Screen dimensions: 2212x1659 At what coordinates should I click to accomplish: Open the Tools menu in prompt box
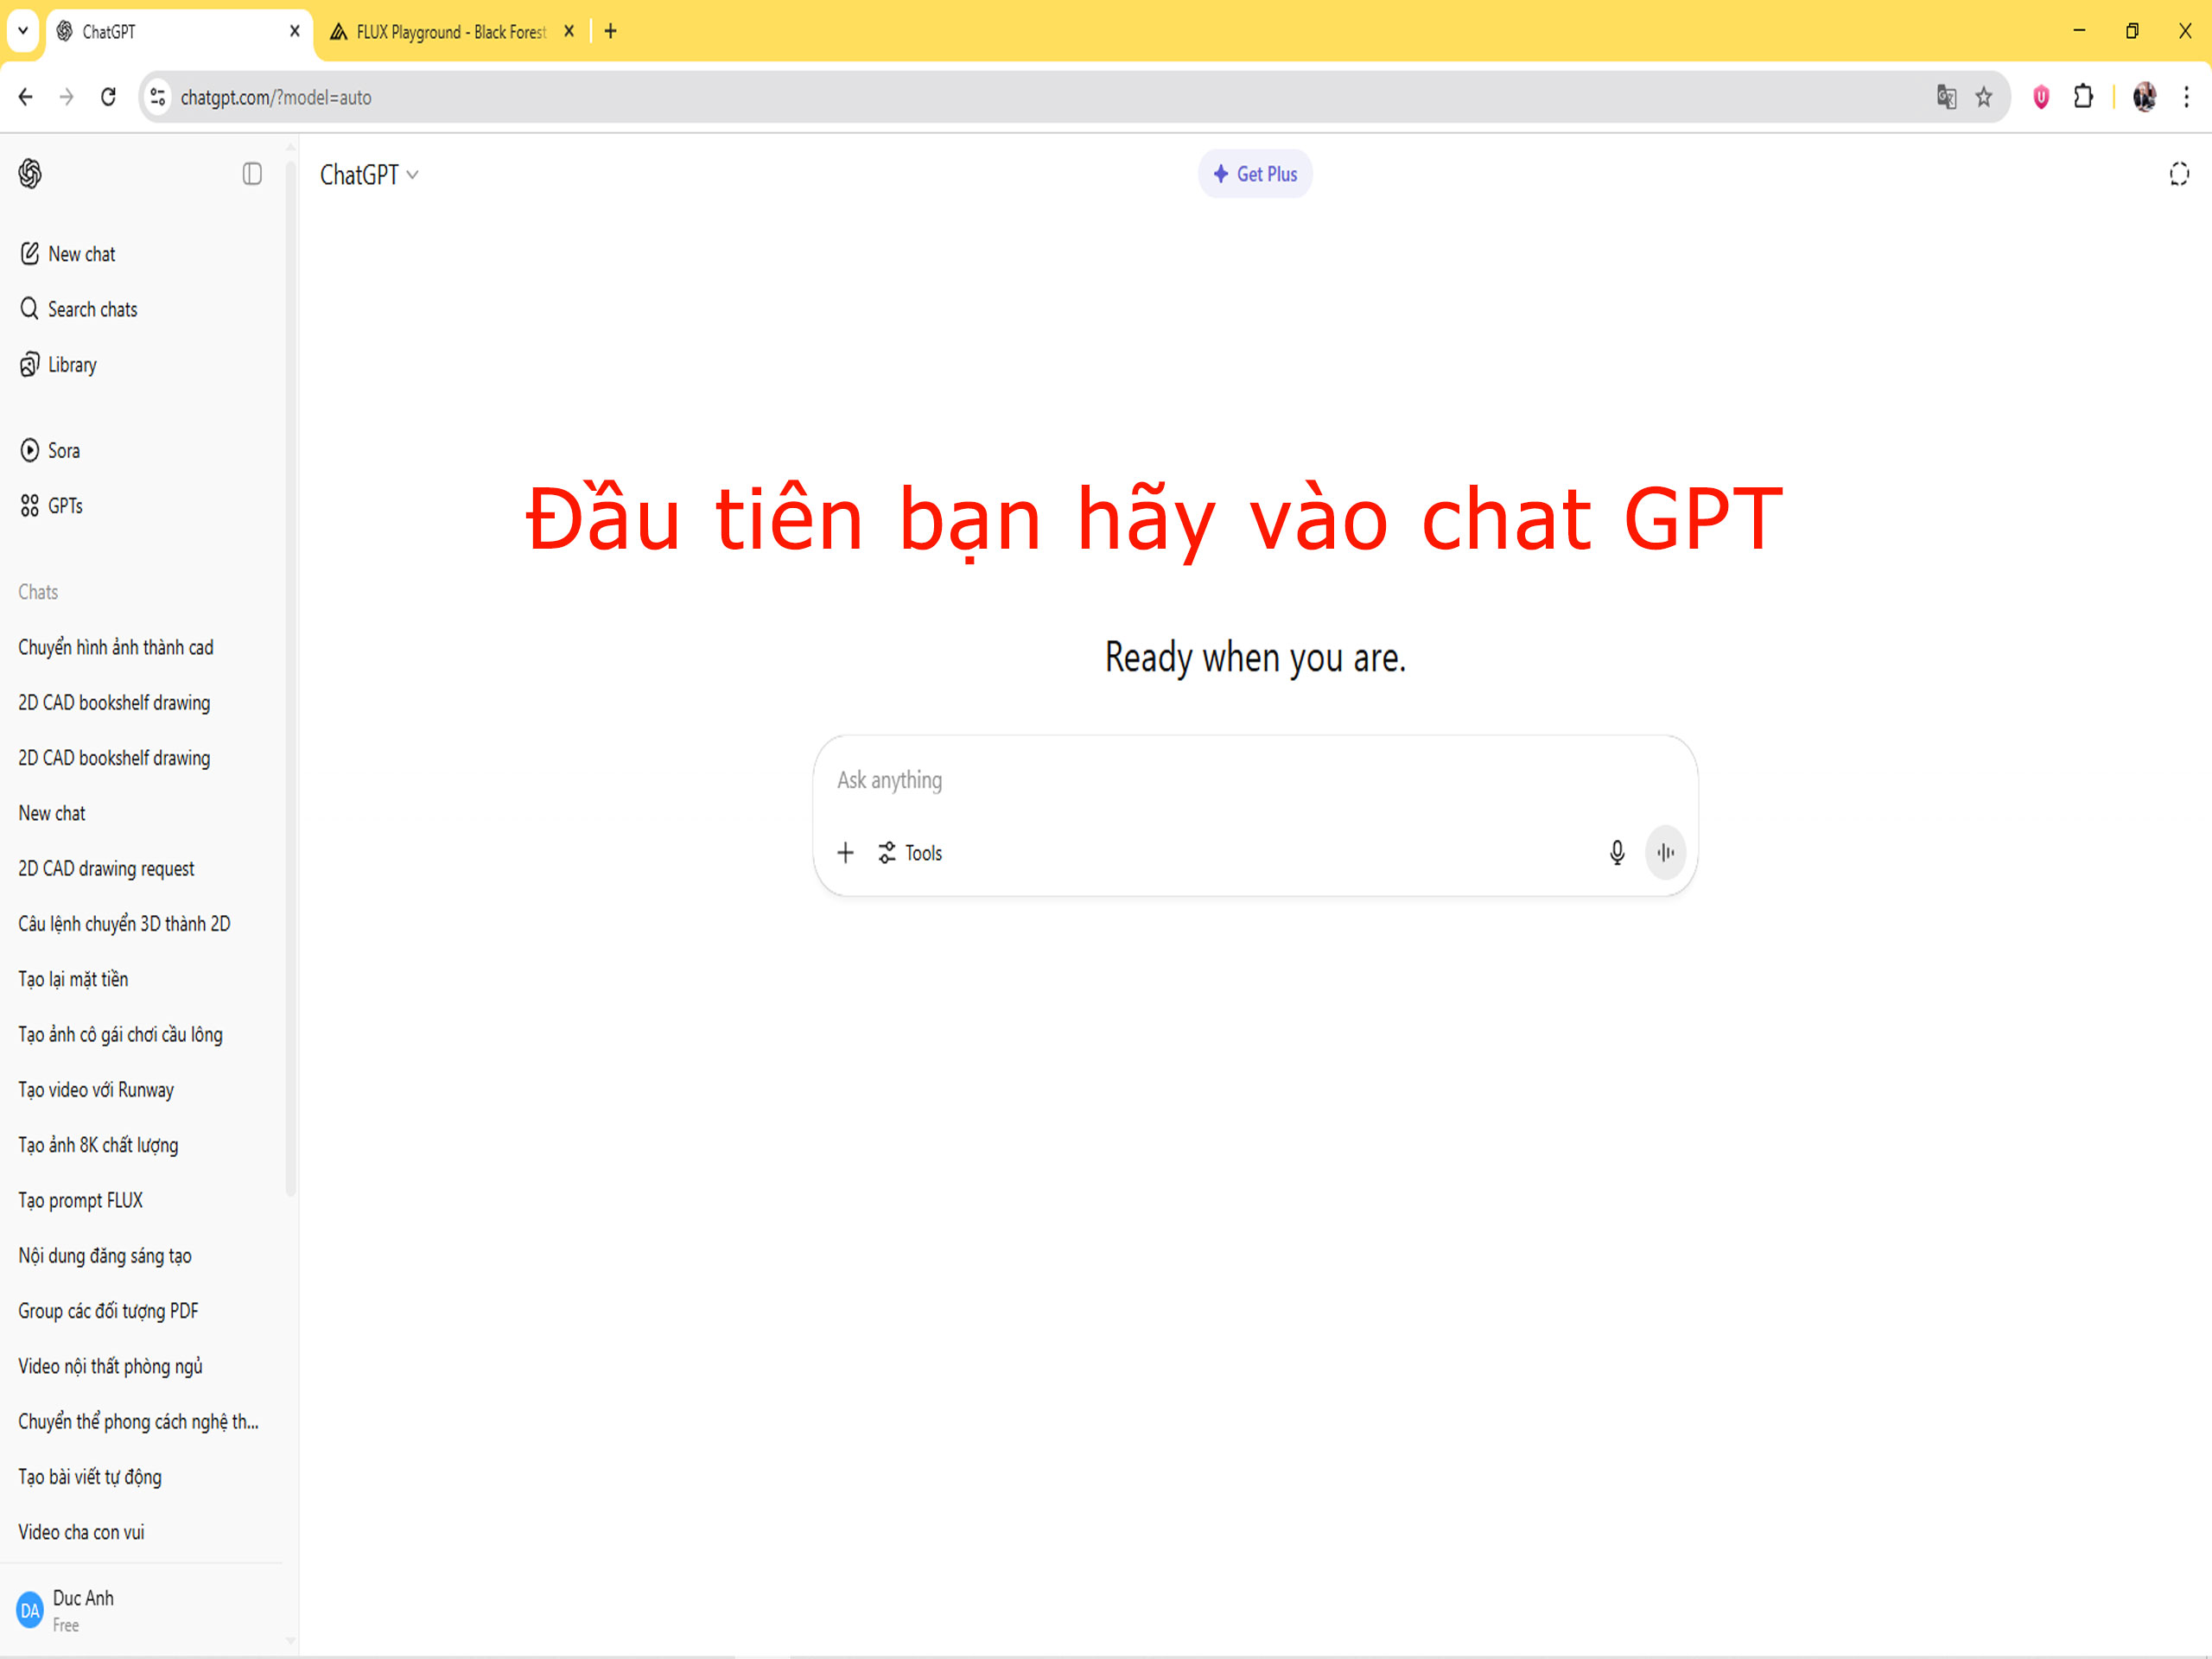tap(910, 852)
